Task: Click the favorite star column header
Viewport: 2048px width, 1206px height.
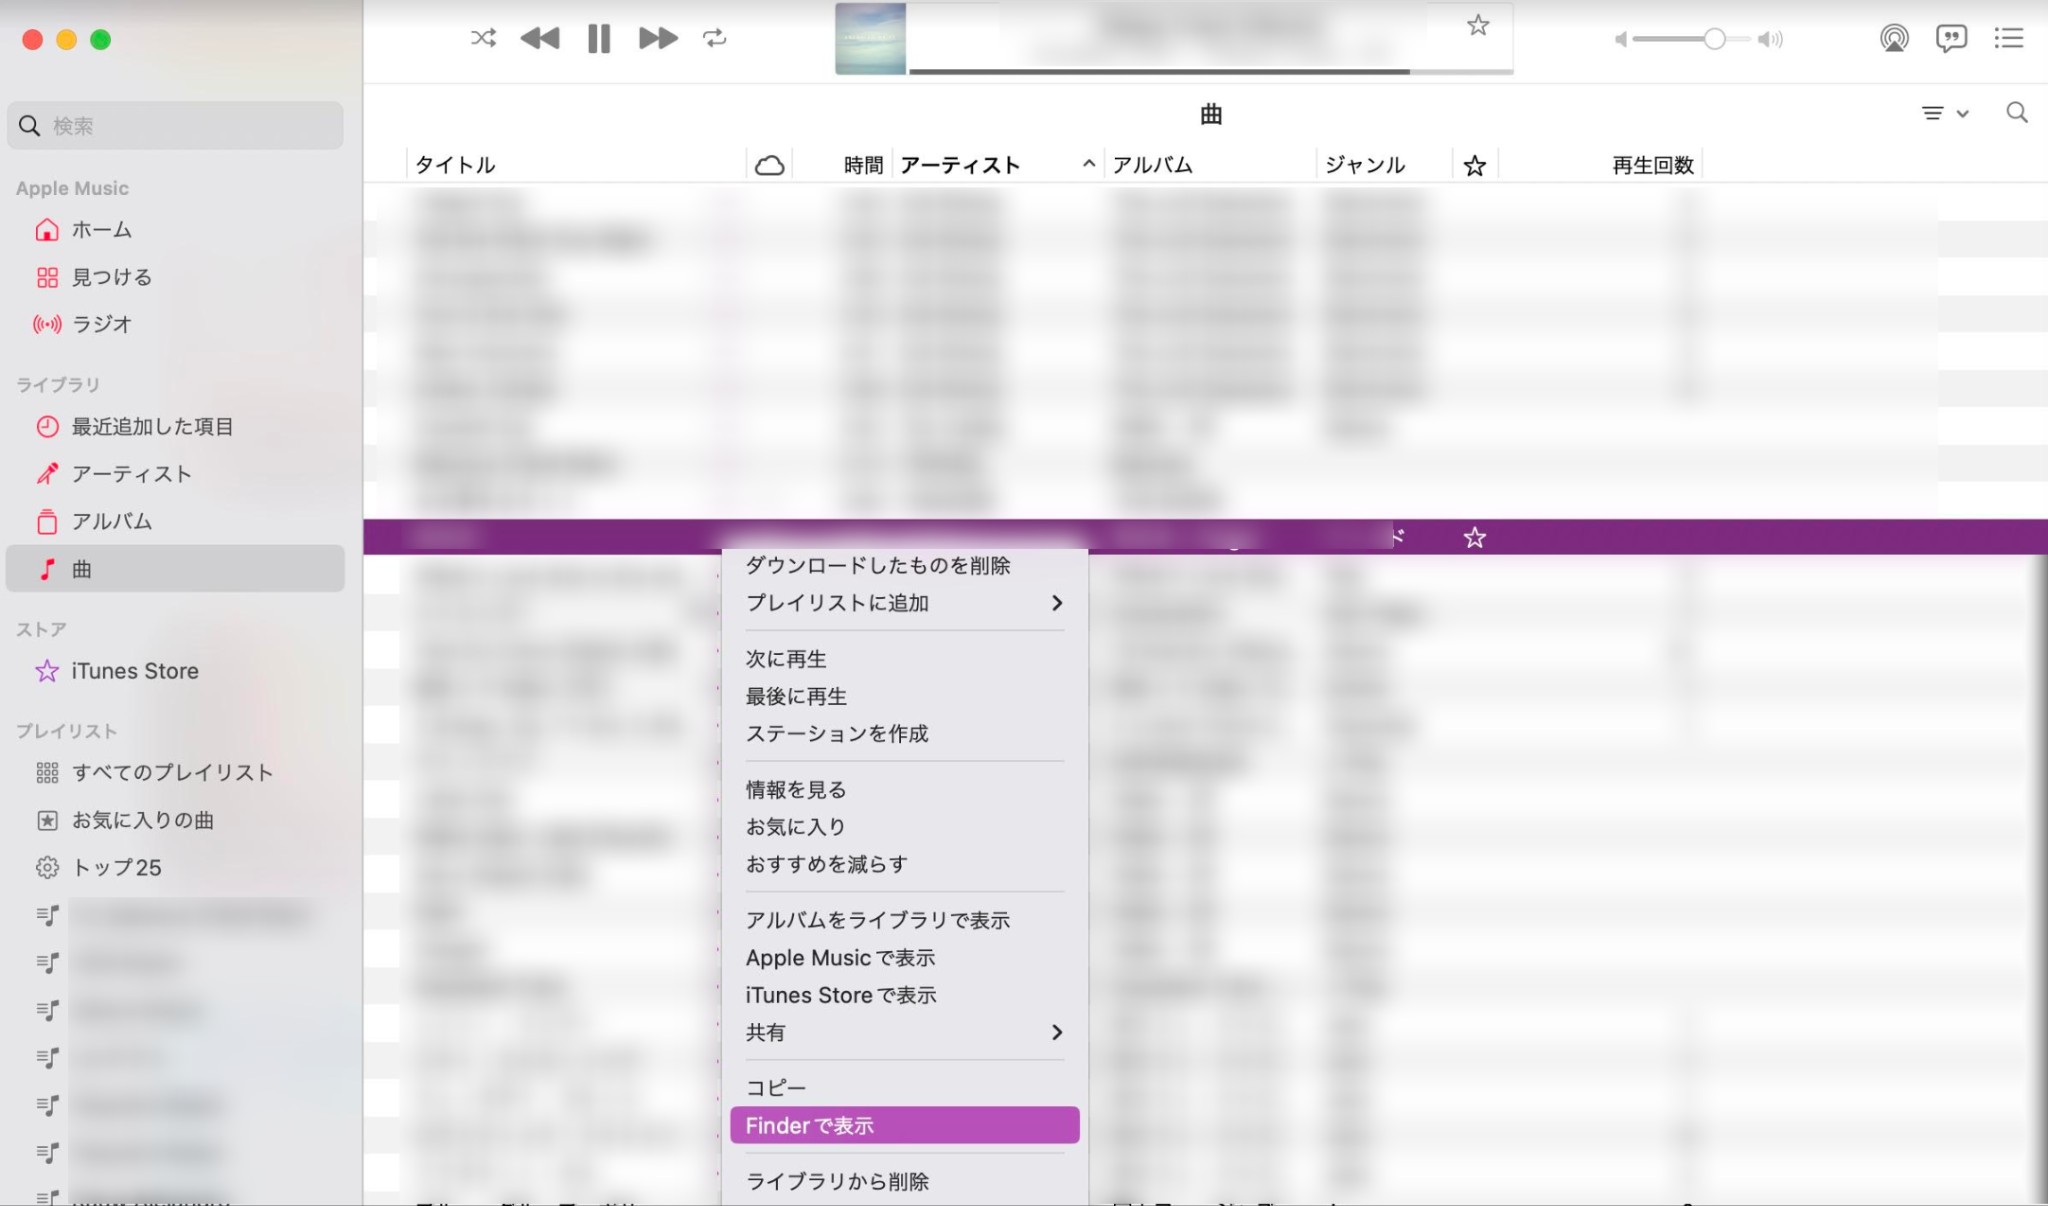Action: click(x=1474, y=165)
